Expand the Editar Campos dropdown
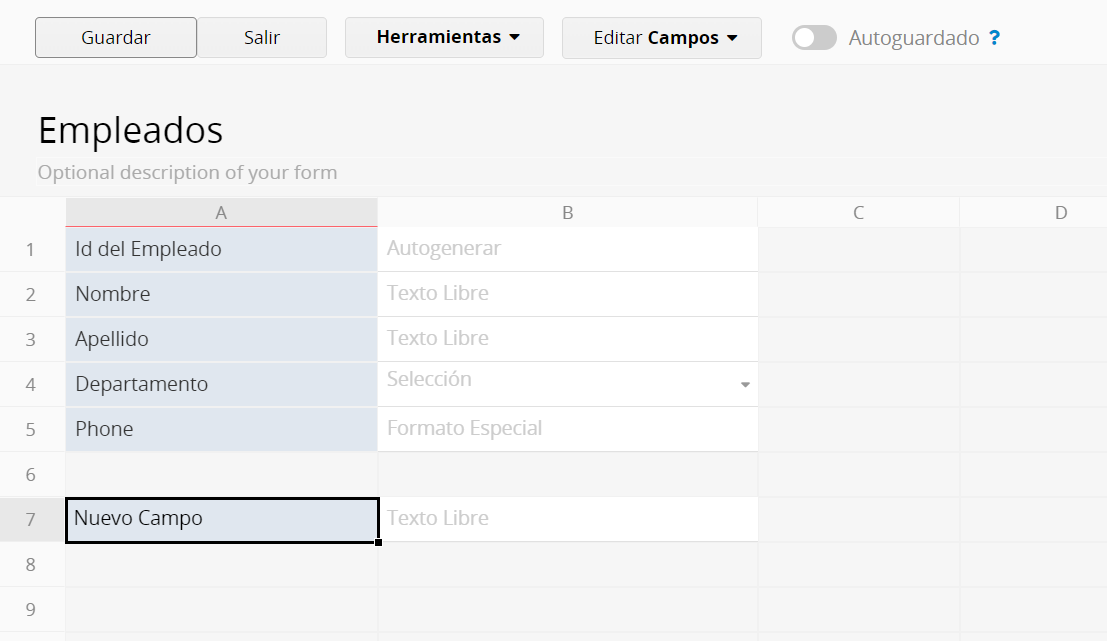1107x641 pixels. point(662,37)
